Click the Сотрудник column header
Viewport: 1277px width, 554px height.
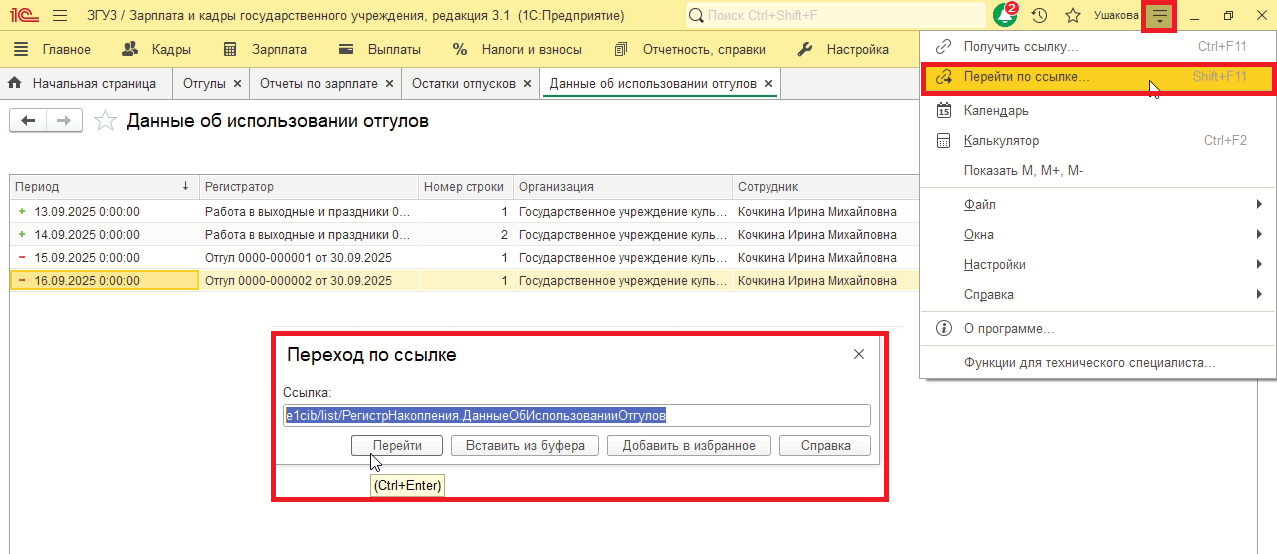click(x=824, y=187)
